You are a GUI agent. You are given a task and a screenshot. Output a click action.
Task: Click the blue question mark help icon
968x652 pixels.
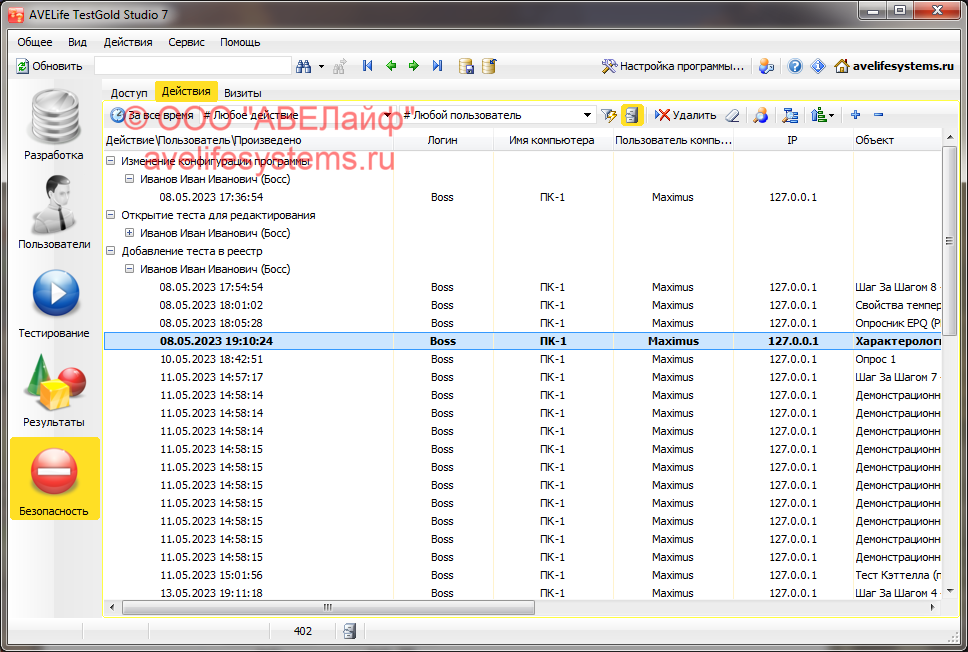(795, 66)
